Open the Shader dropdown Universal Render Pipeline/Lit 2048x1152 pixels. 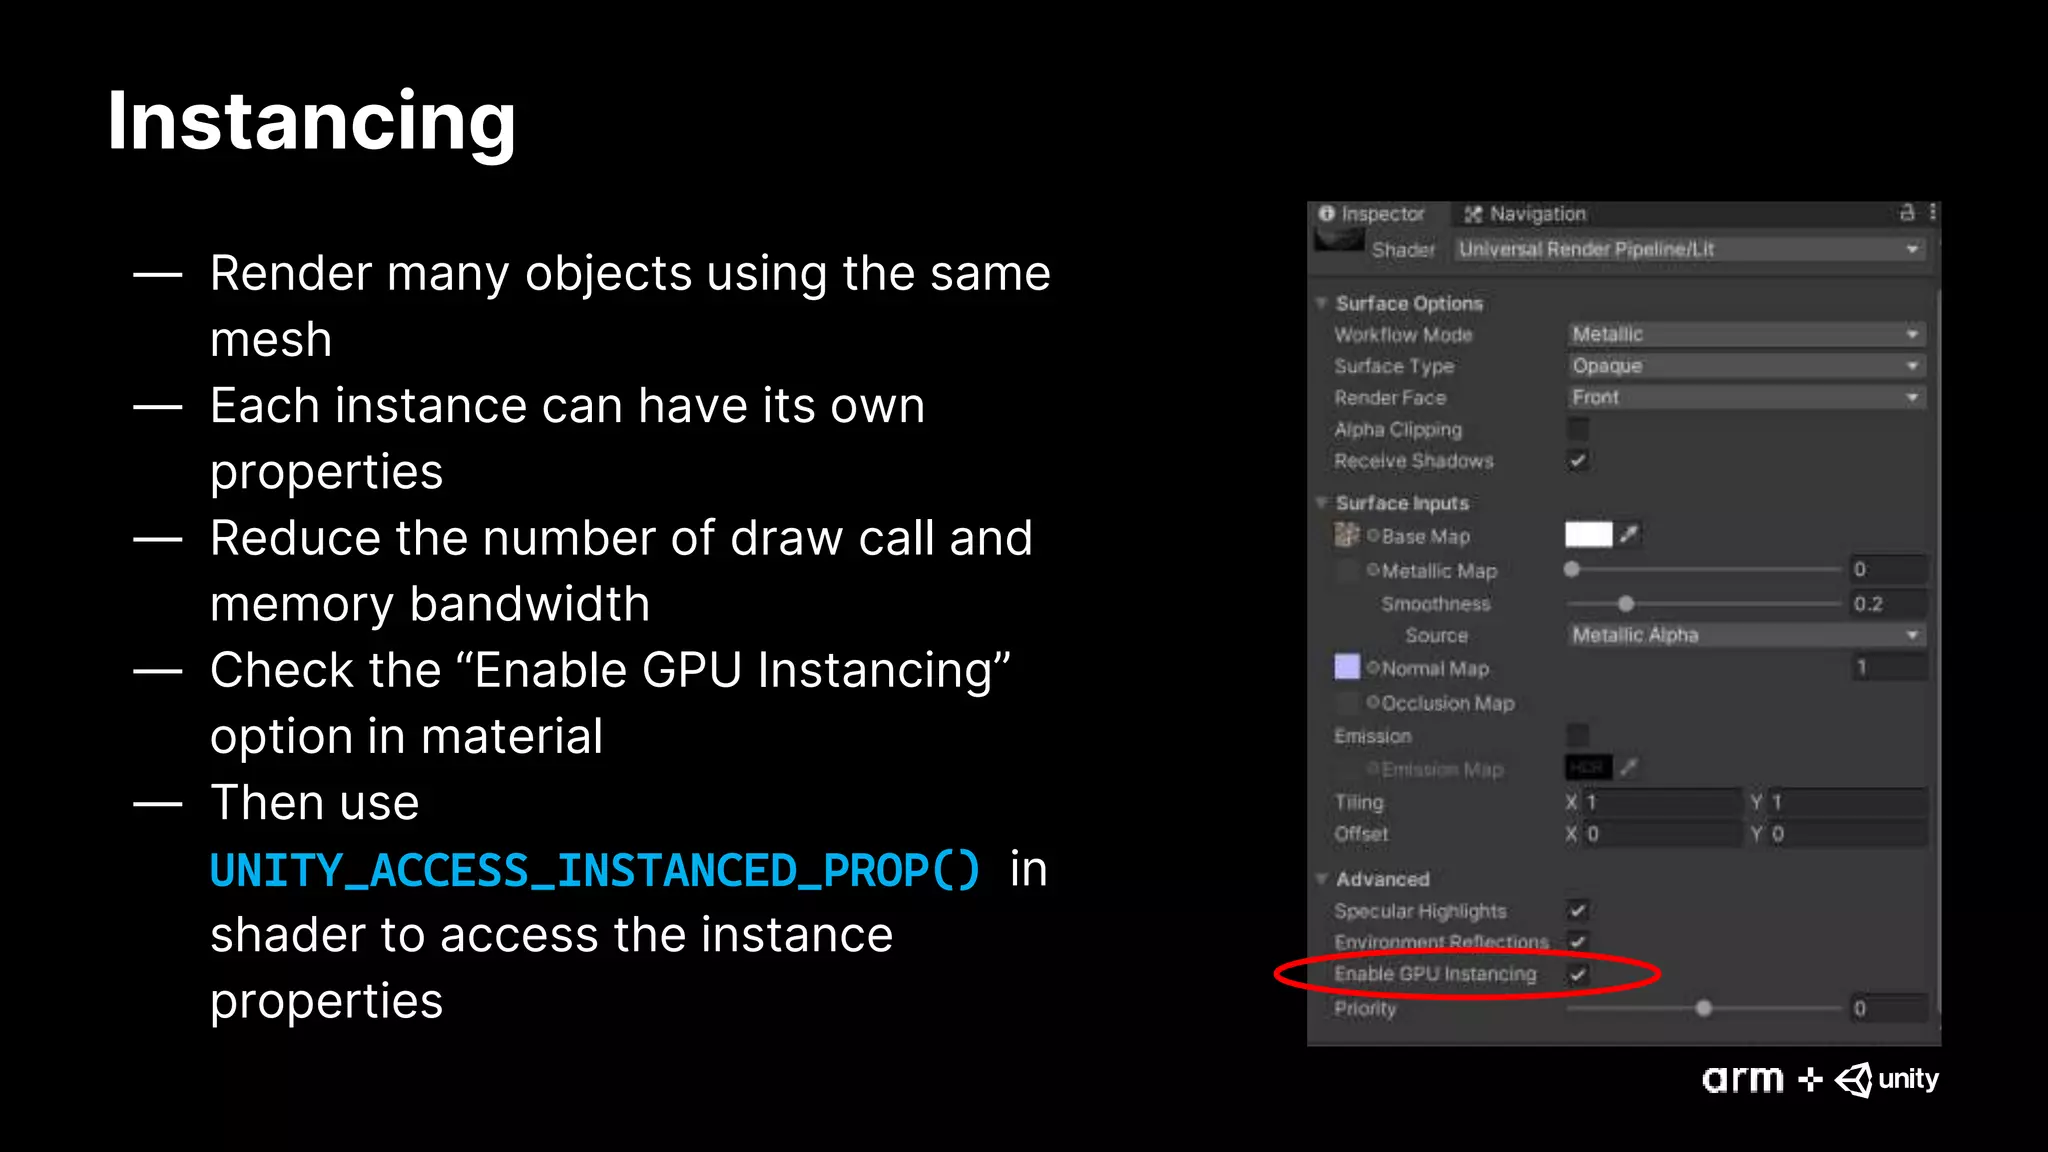[1689, 249]
